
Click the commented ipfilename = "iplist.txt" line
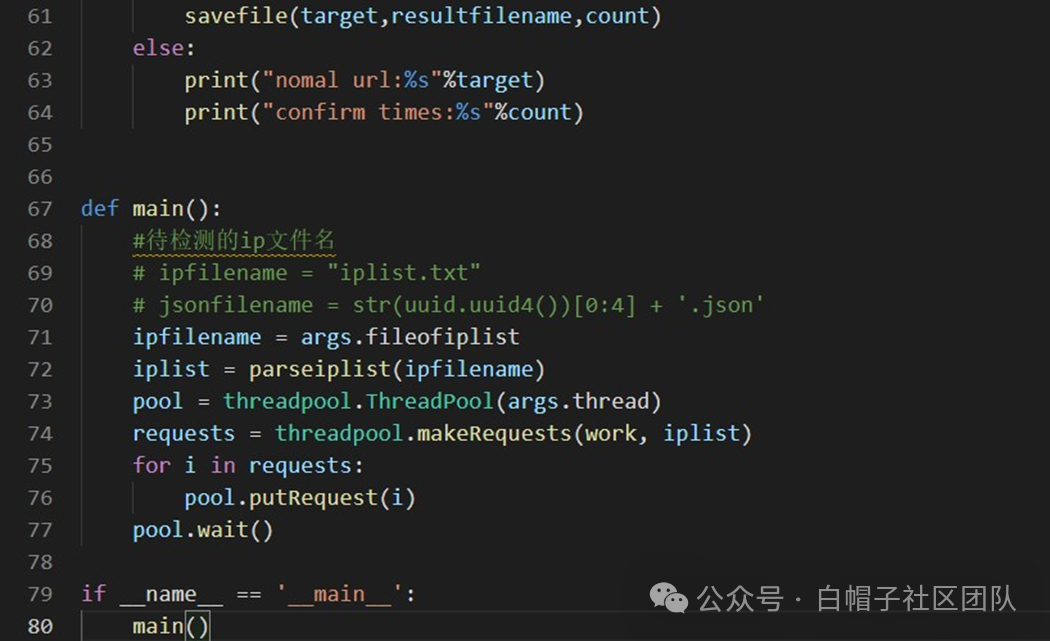[x=307, y=273]
